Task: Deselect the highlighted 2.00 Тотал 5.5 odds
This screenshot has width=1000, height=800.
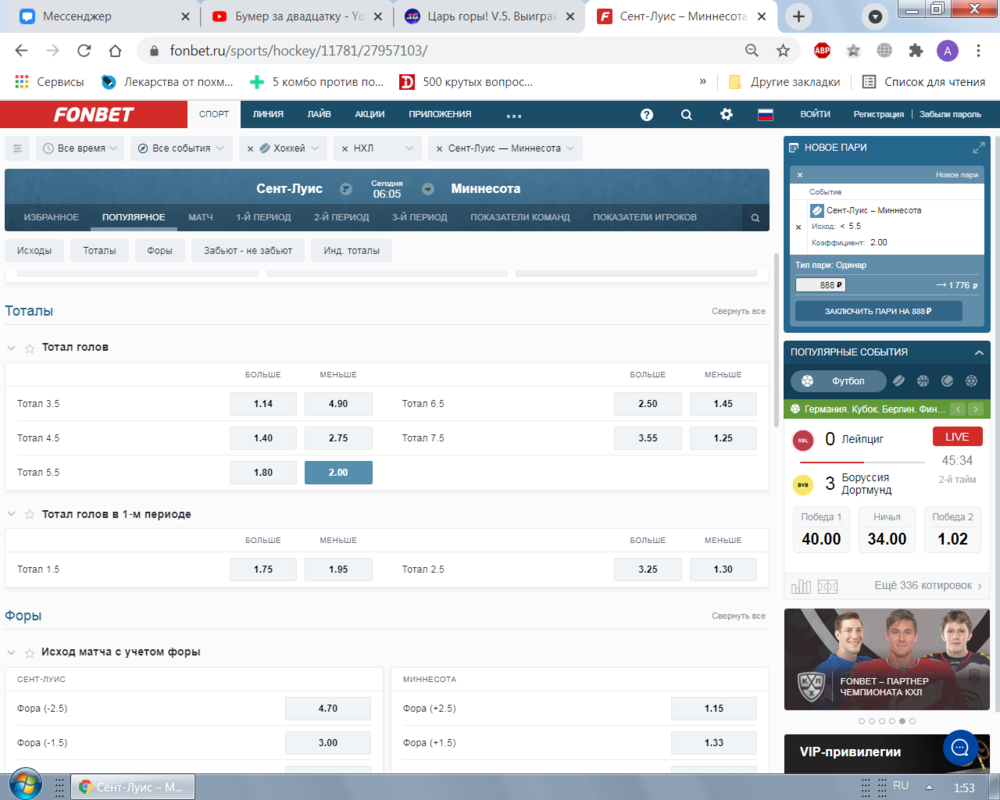Action: 338,473
